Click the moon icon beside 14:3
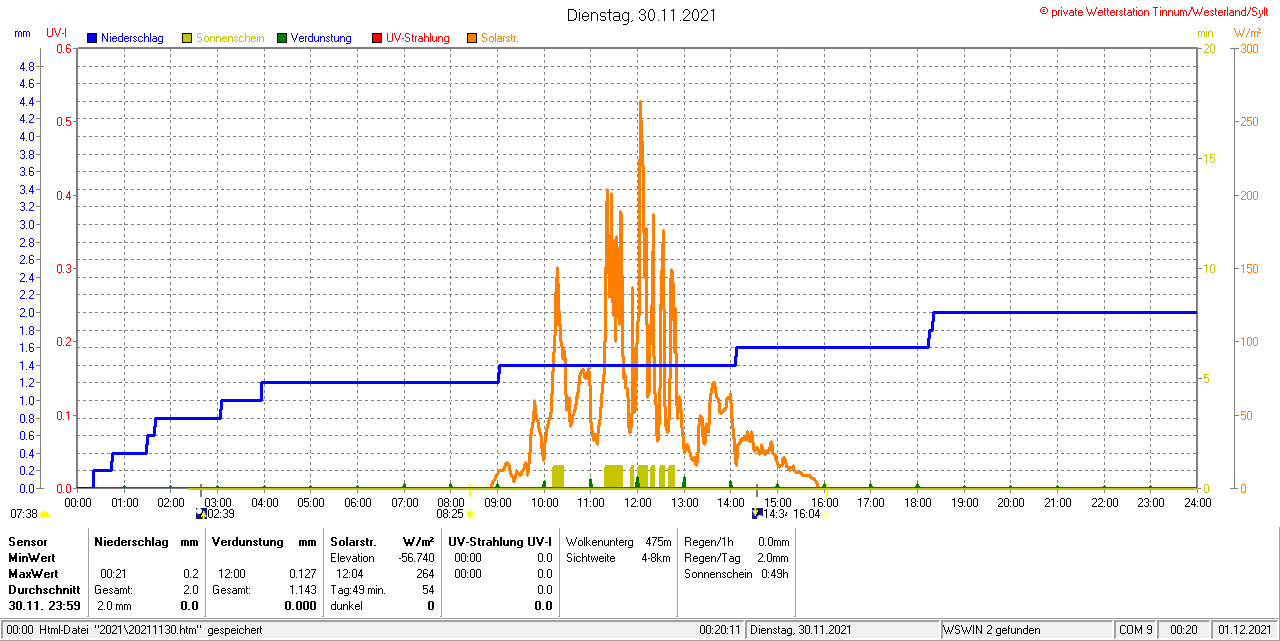1280x641 pixels. [757, 513]
